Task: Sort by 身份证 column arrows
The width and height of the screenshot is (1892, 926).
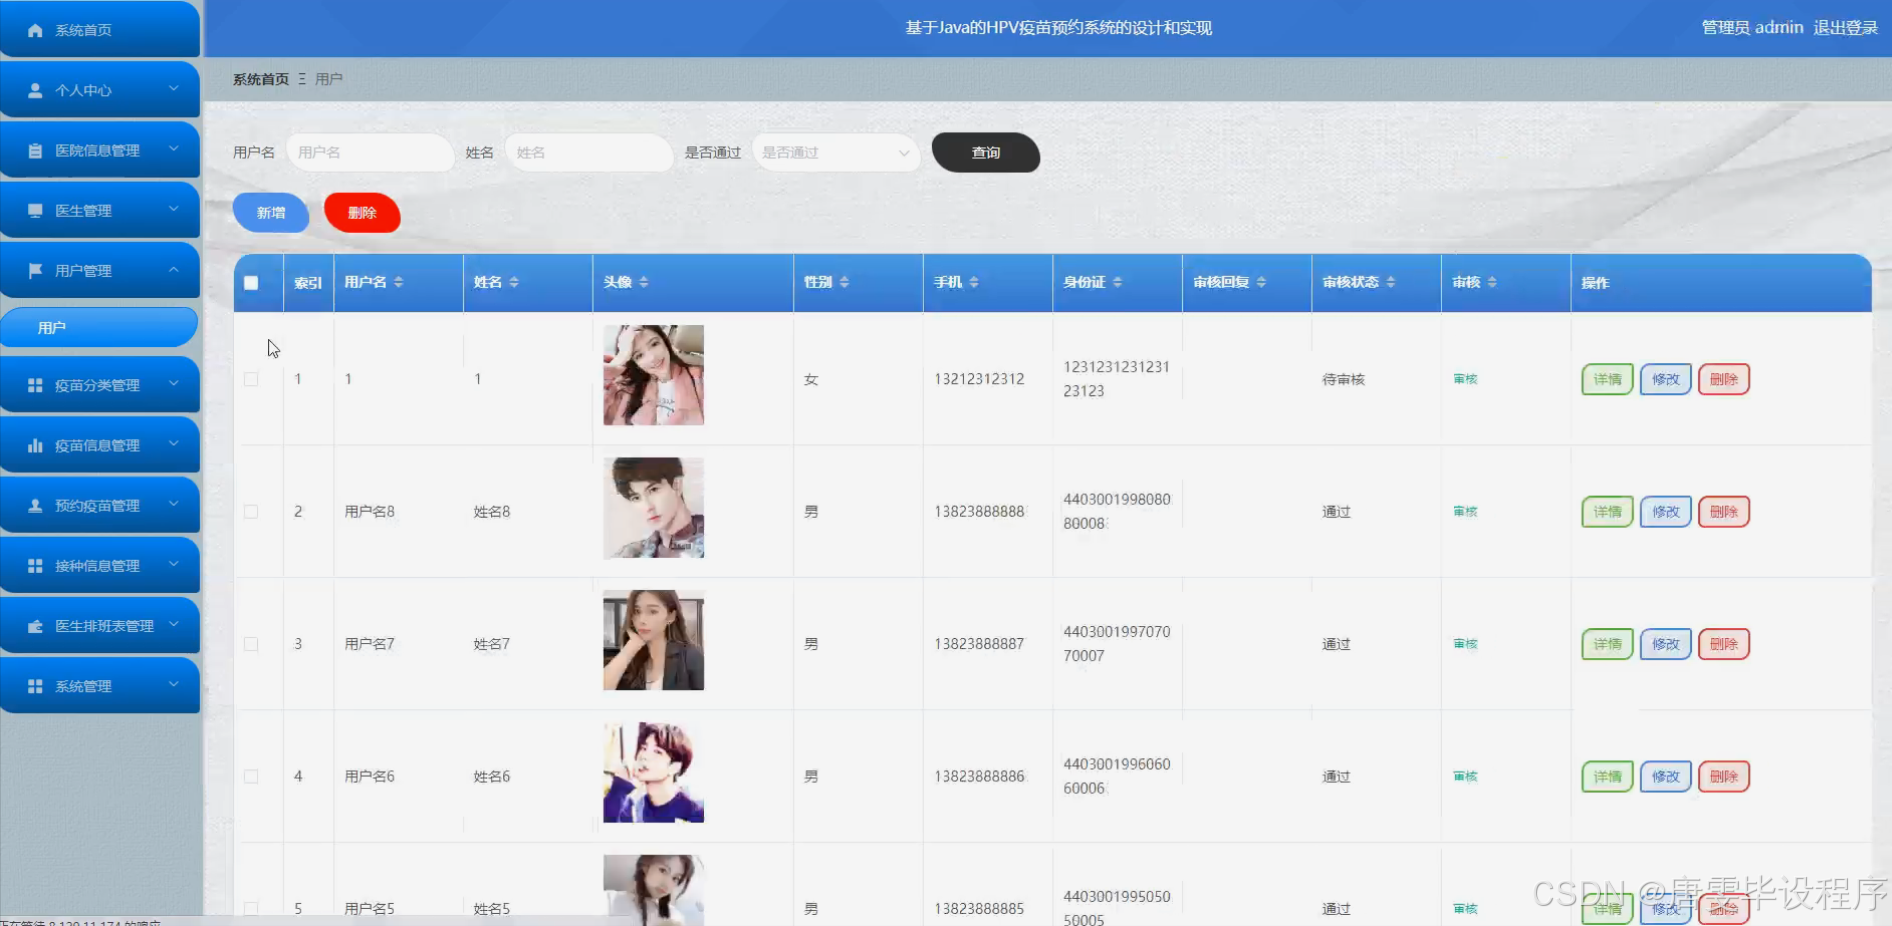Action: pyautogui.click(x=1117, y=282)
